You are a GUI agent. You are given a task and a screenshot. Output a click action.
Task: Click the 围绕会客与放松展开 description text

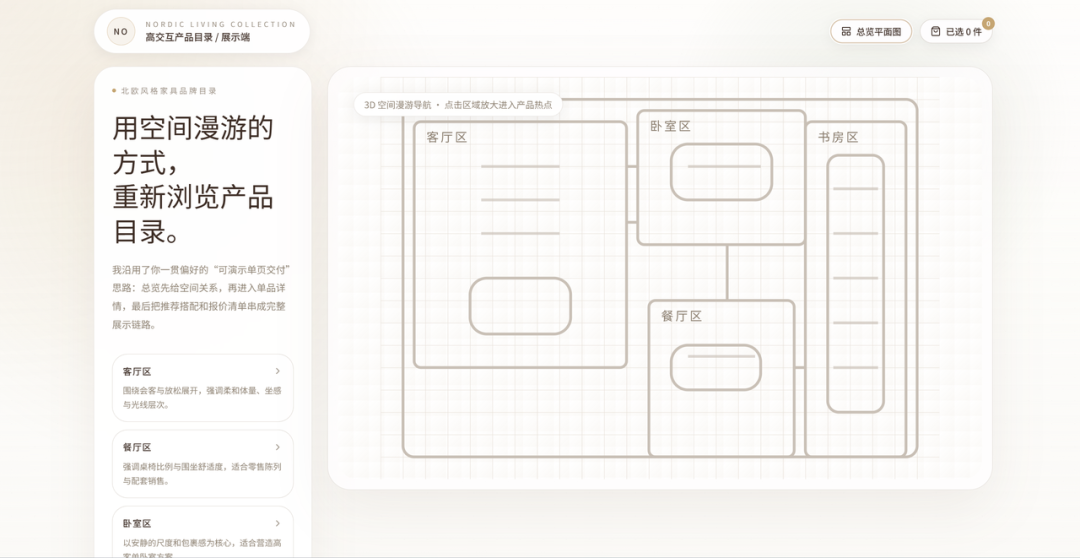202,397
